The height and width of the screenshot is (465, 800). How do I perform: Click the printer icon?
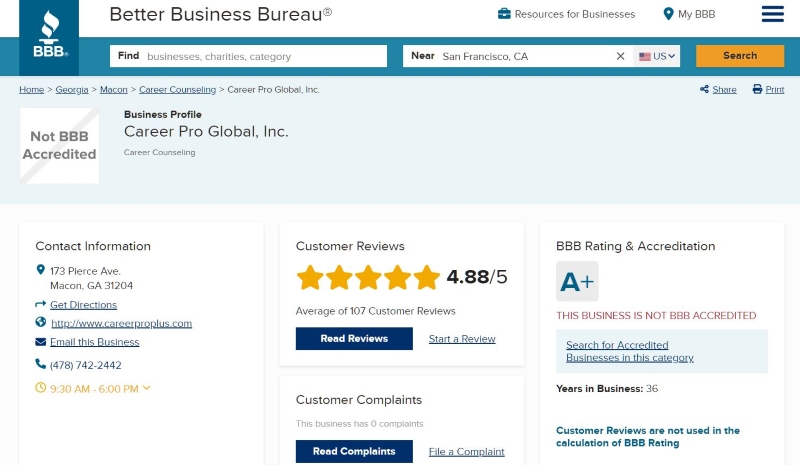click(757, 89)
